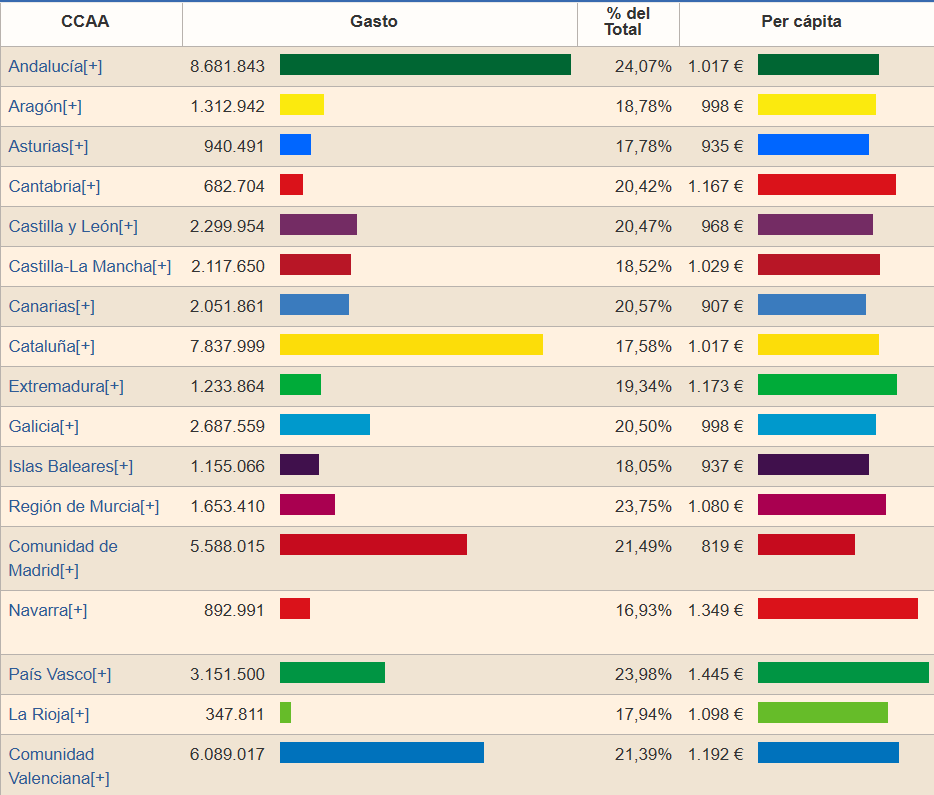Select País Vasco Gasto value 3.151.500

pyautogui.click(x=227, y=675)
